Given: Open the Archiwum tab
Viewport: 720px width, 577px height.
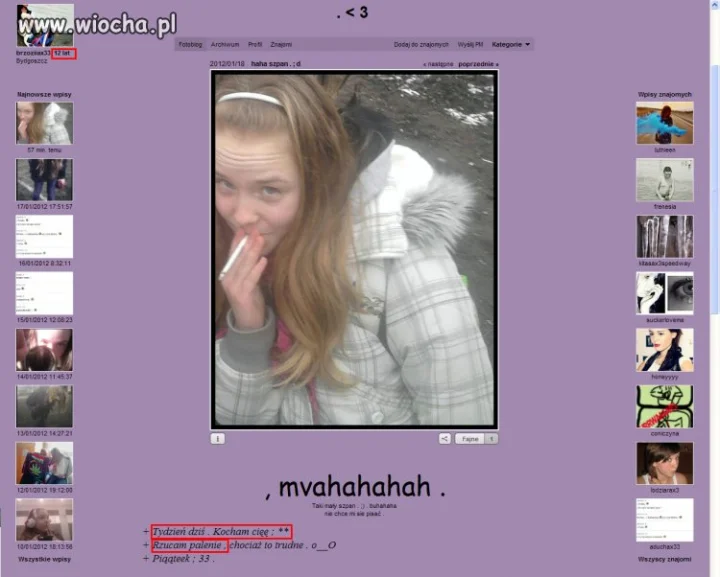Looking at the screenshot, I should click(x=225, y=45).
